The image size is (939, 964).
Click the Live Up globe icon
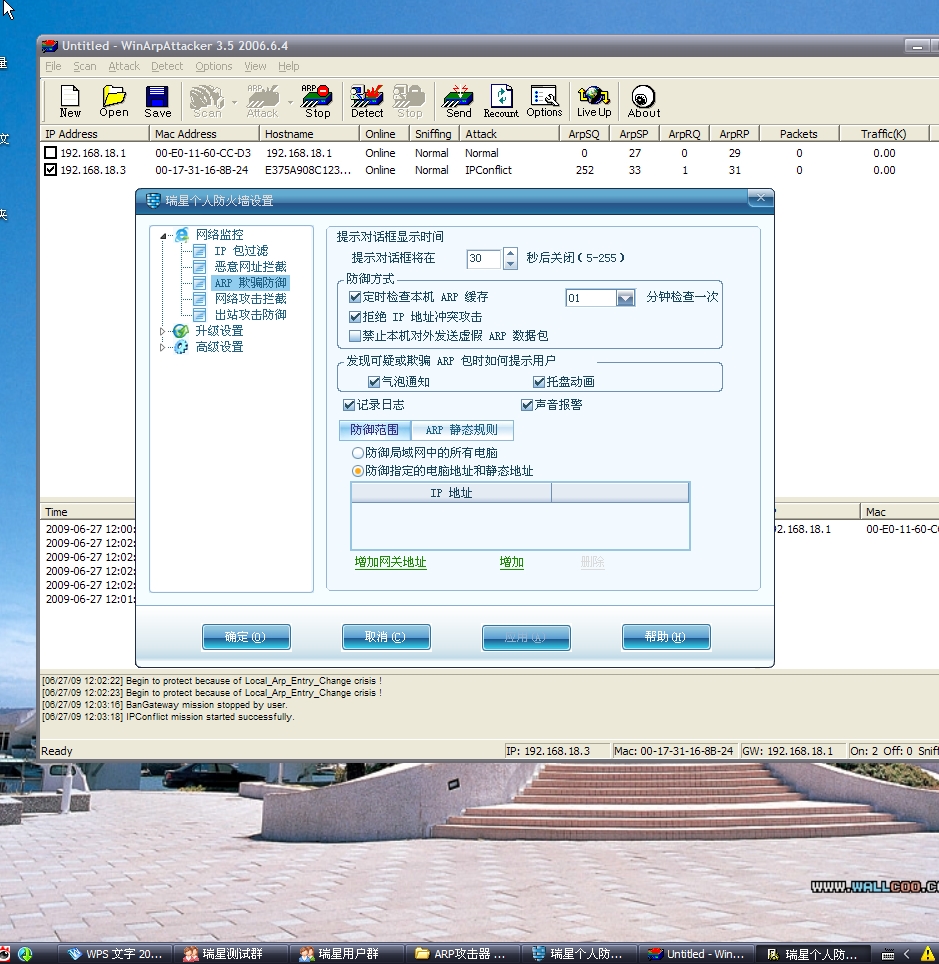pyautogui.click(x=594, y=100)
